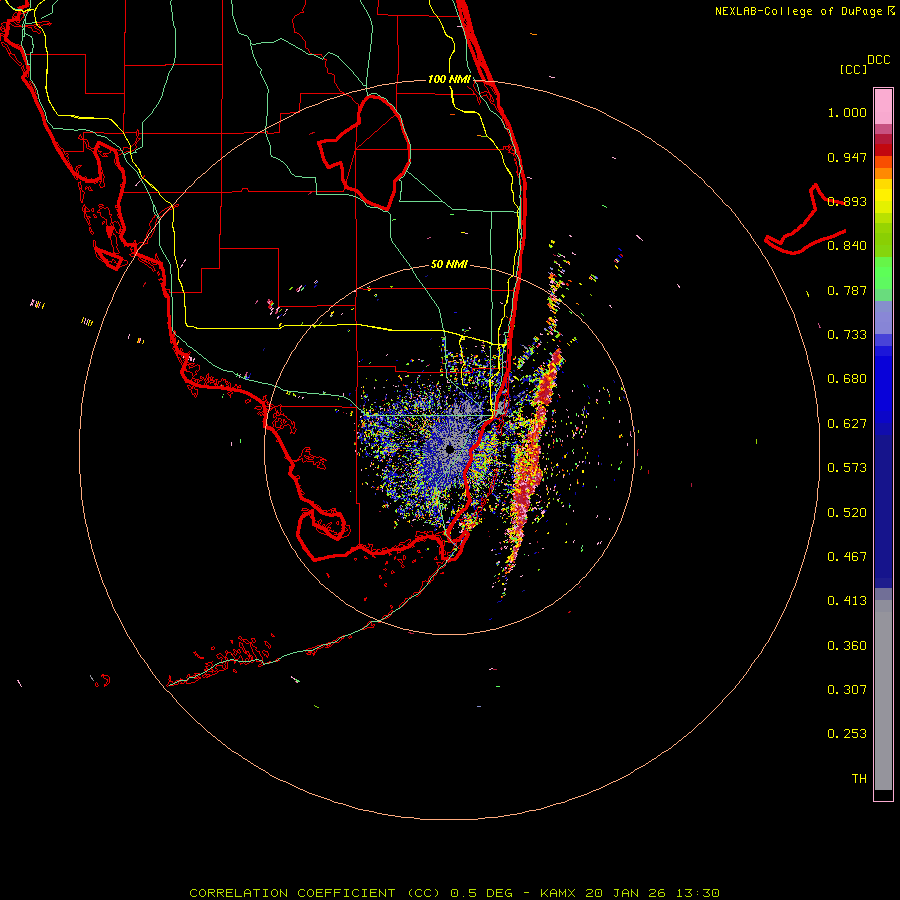Click the 0.733 legend value
Image resolution: width=900 pixels, height=900 pixels.
click(847, 335)
